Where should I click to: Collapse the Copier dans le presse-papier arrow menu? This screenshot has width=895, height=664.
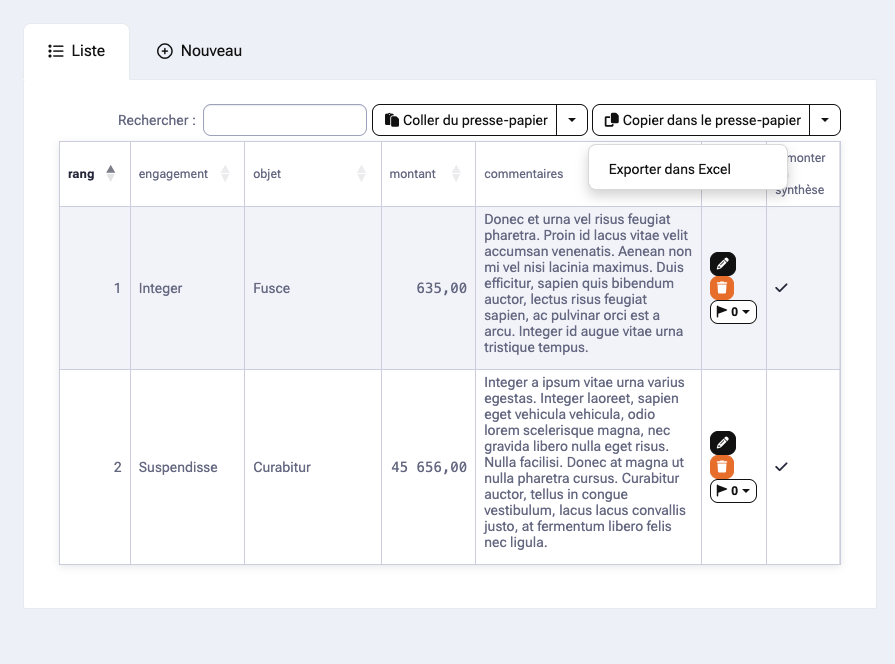click(x=825, y=120)
